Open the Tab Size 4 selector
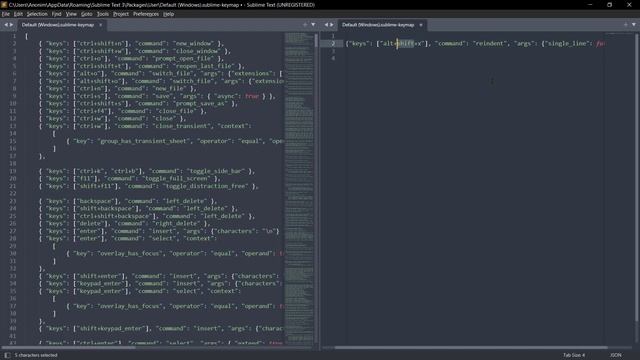This screenshot has height=360, width=640. pos(574,355)
